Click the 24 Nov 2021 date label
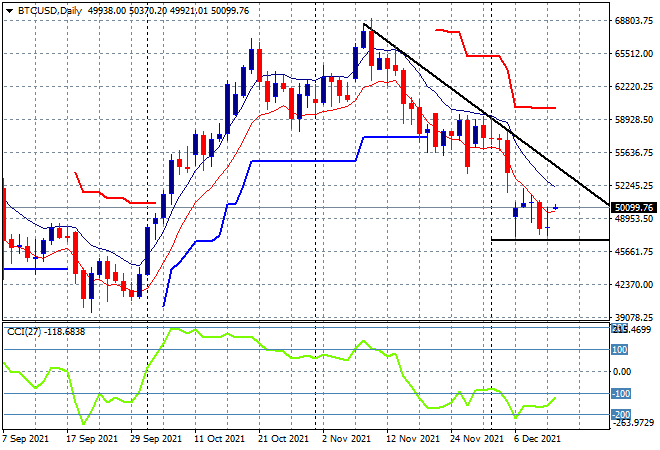The image size is (660, 450). [476, 439]
